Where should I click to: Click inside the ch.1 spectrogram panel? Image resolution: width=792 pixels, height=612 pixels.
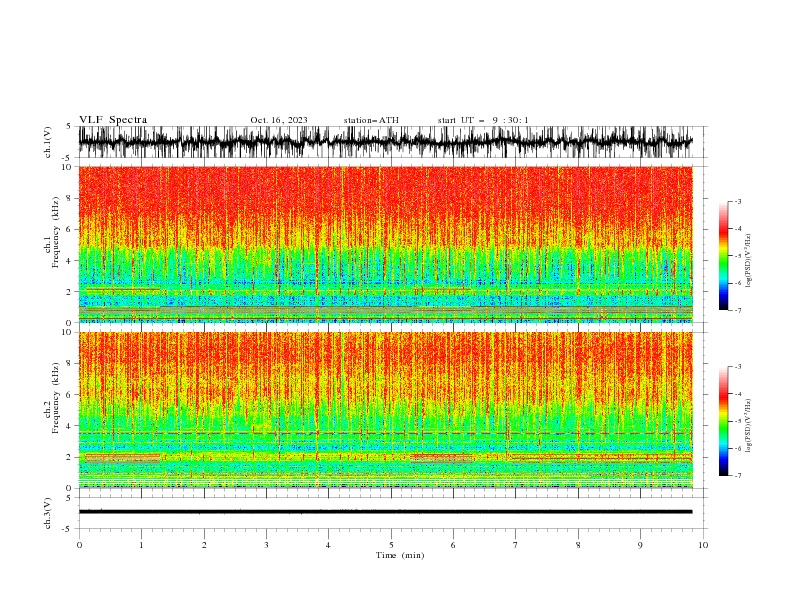[x=385, y=244]
